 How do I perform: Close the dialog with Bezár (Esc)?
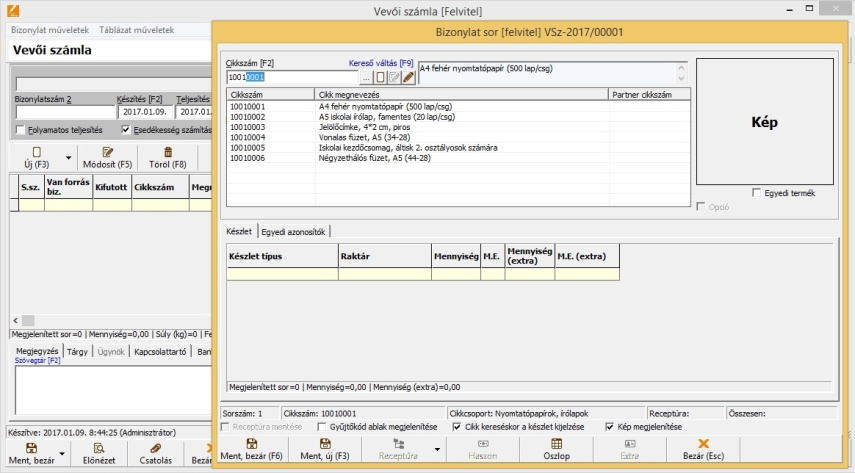pos(703,449)
